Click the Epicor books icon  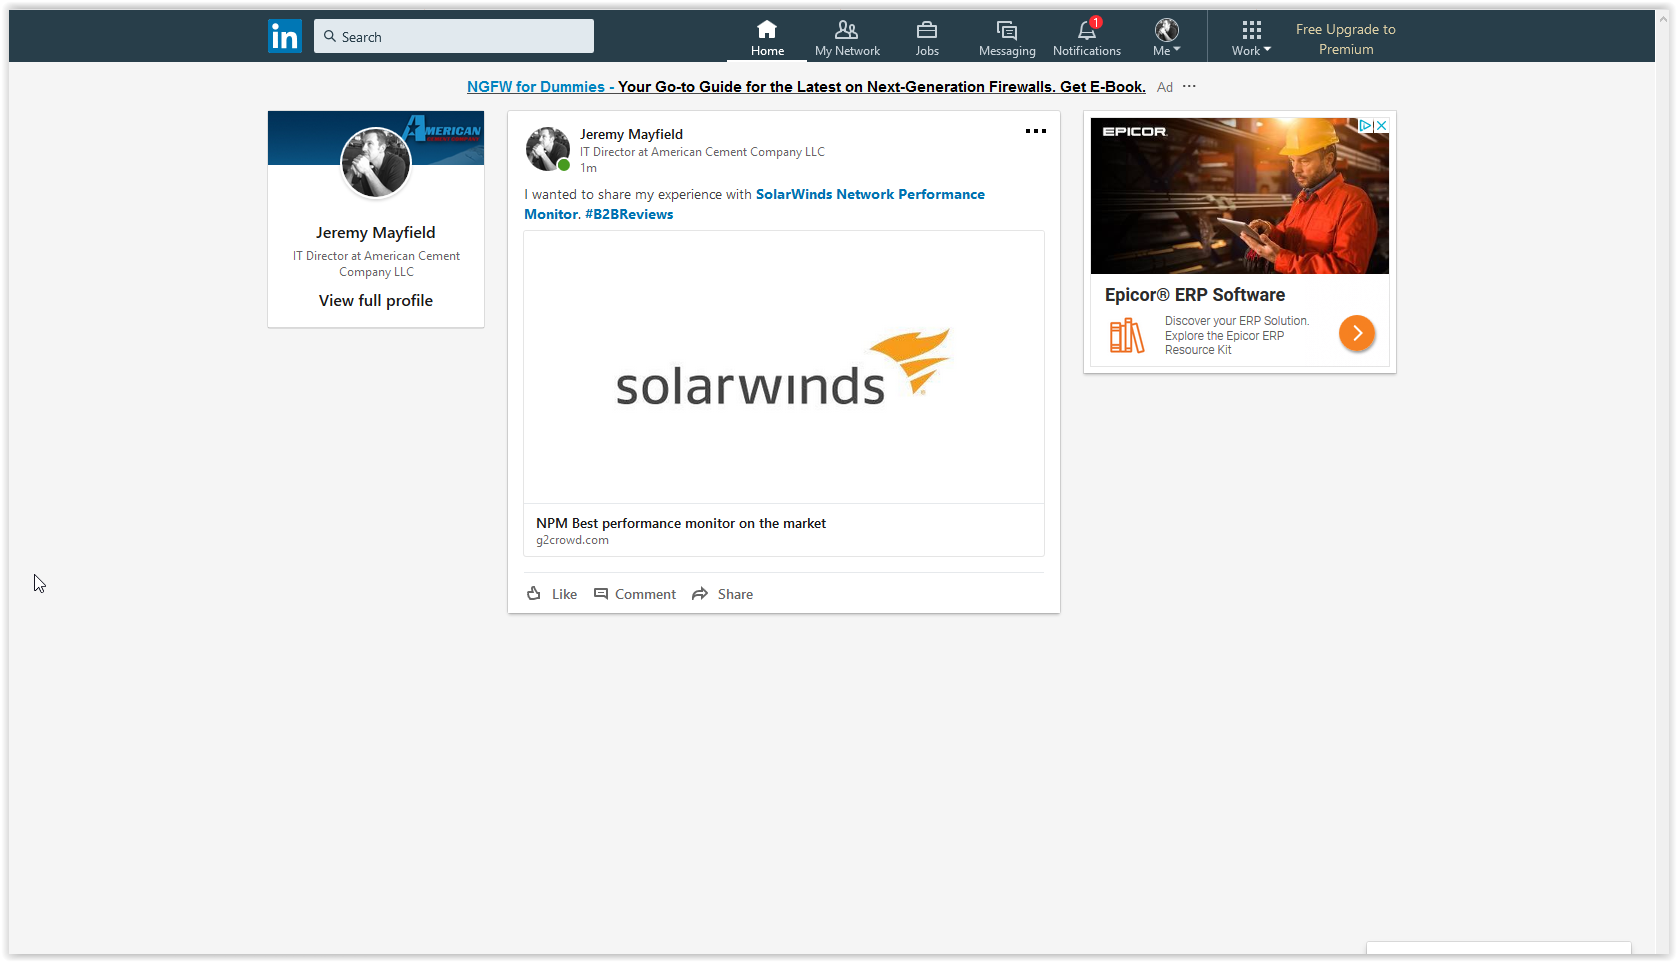coord(1127,335)
